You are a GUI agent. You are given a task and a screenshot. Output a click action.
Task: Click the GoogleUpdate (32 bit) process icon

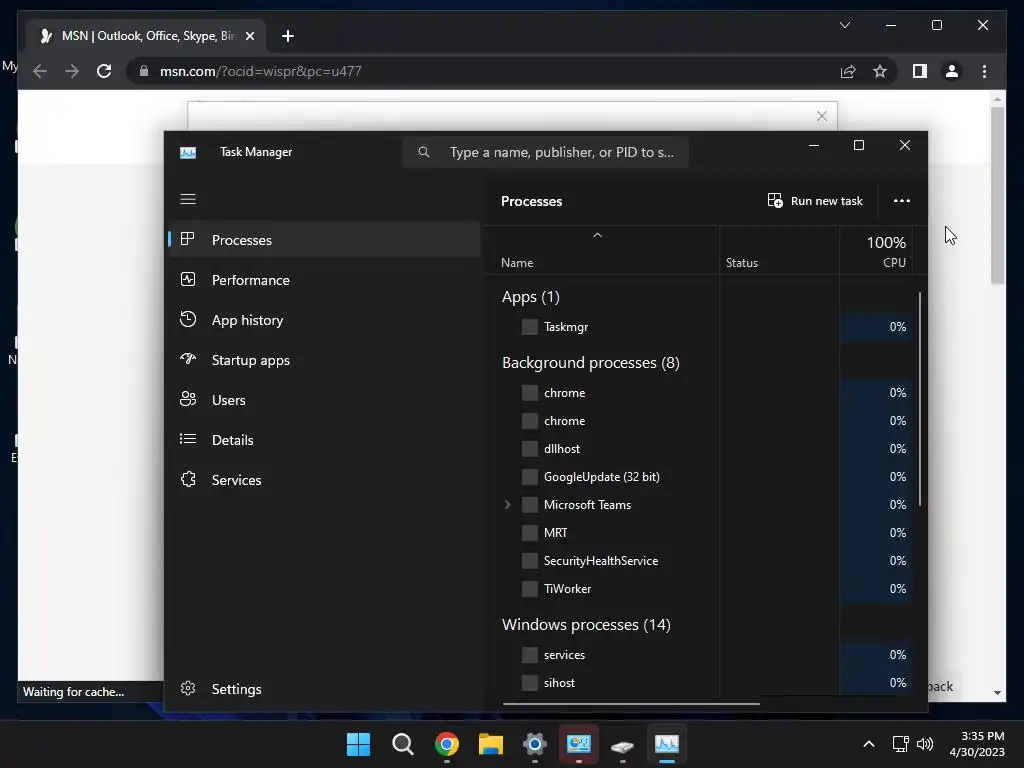tap(530, 477)
